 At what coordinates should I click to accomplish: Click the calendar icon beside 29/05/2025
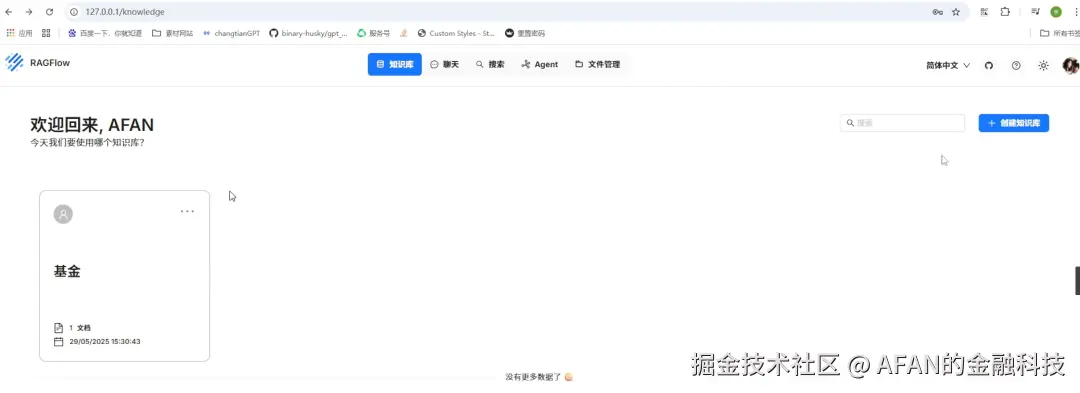59,341
